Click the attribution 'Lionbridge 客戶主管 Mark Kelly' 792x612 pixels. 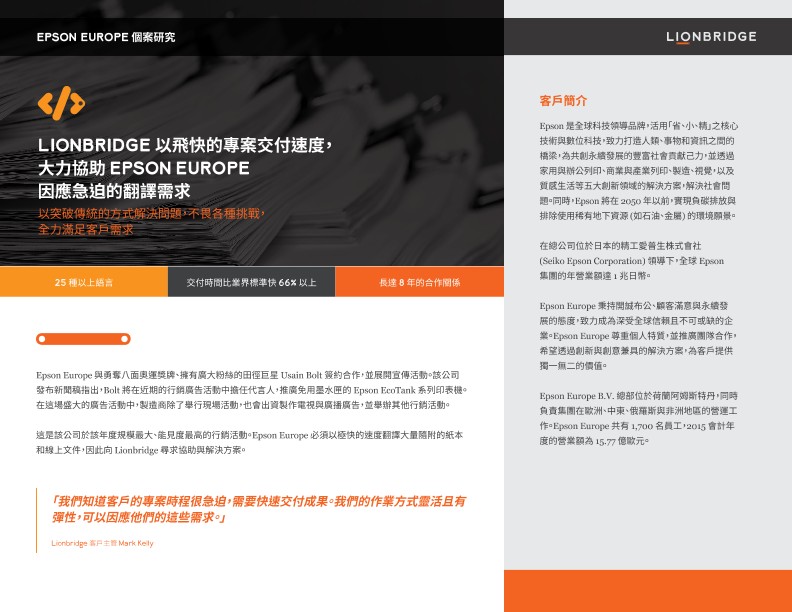click(103, 543)
